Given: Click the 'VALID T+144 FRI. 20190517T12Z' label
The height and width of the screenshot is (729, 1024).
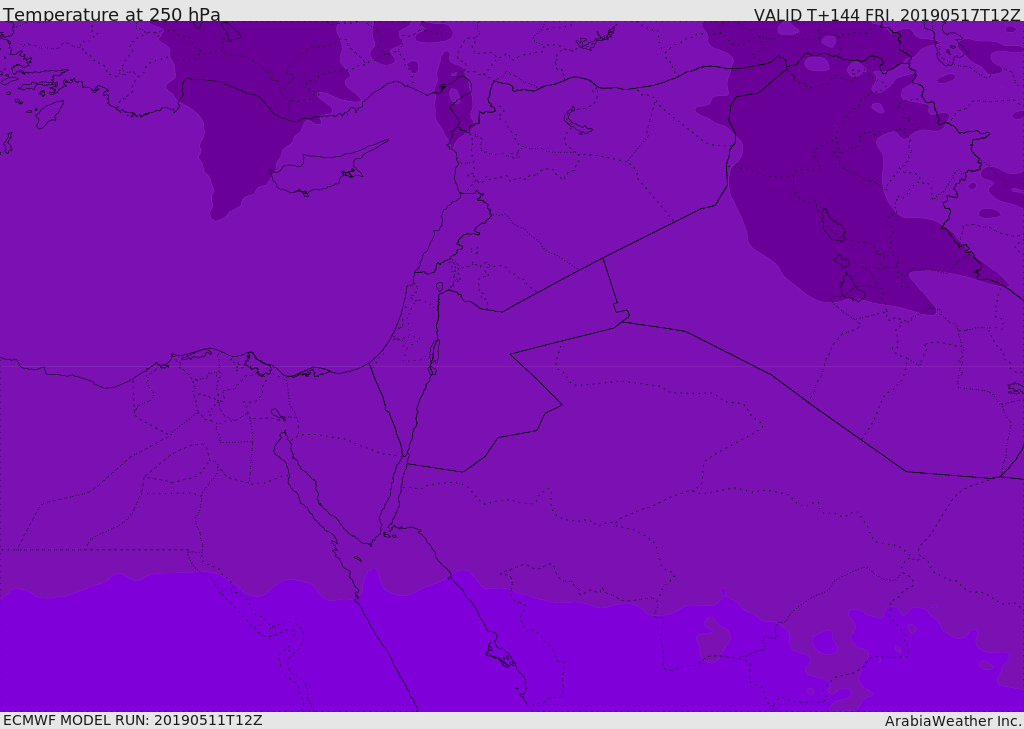Looking at the screenshot, I should pyautogui.click(x=887, y=14).
